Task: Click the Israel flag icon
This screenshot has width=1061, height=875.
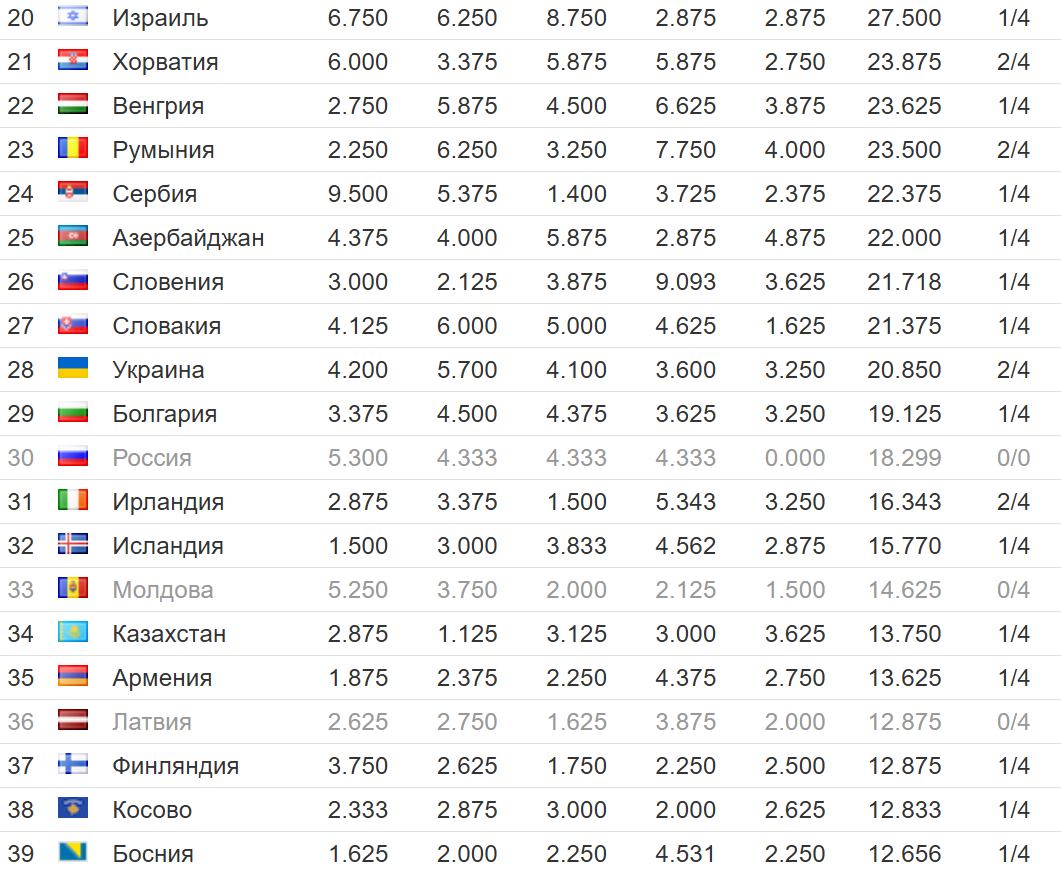Action: (x=73, y=17)
